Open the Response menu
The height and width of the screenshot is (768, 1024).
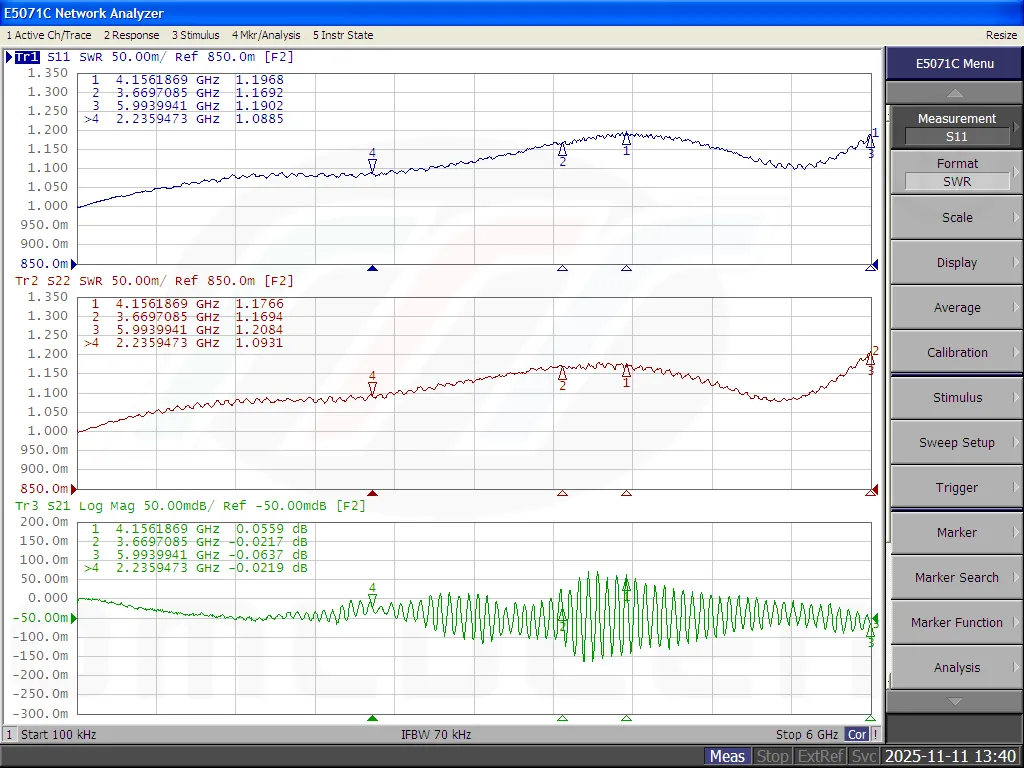click(131, 35)
